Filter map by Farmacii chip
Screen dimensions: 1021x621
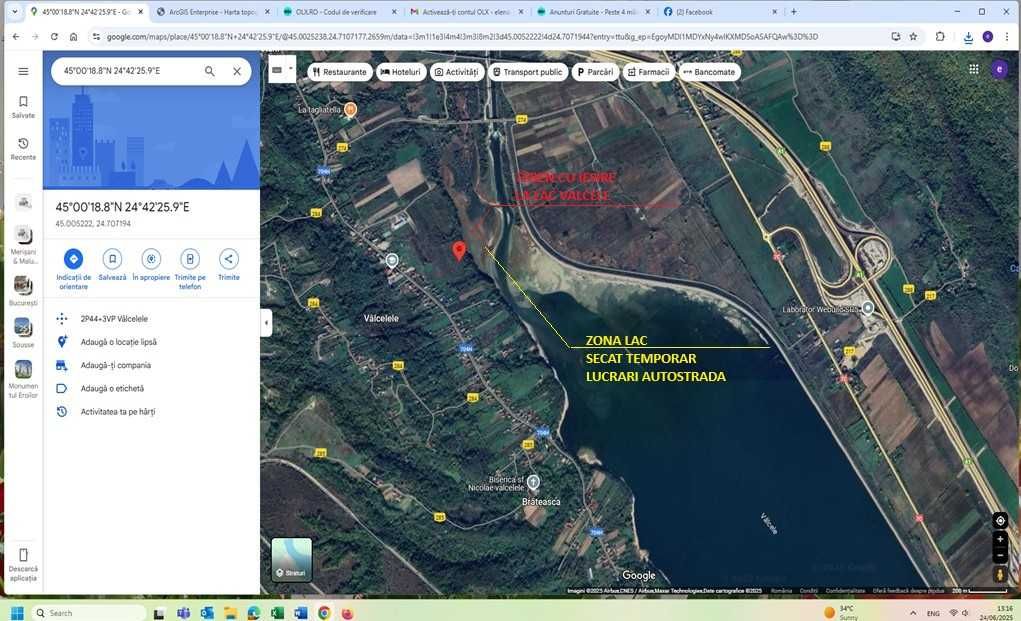[x=649, y=72]
